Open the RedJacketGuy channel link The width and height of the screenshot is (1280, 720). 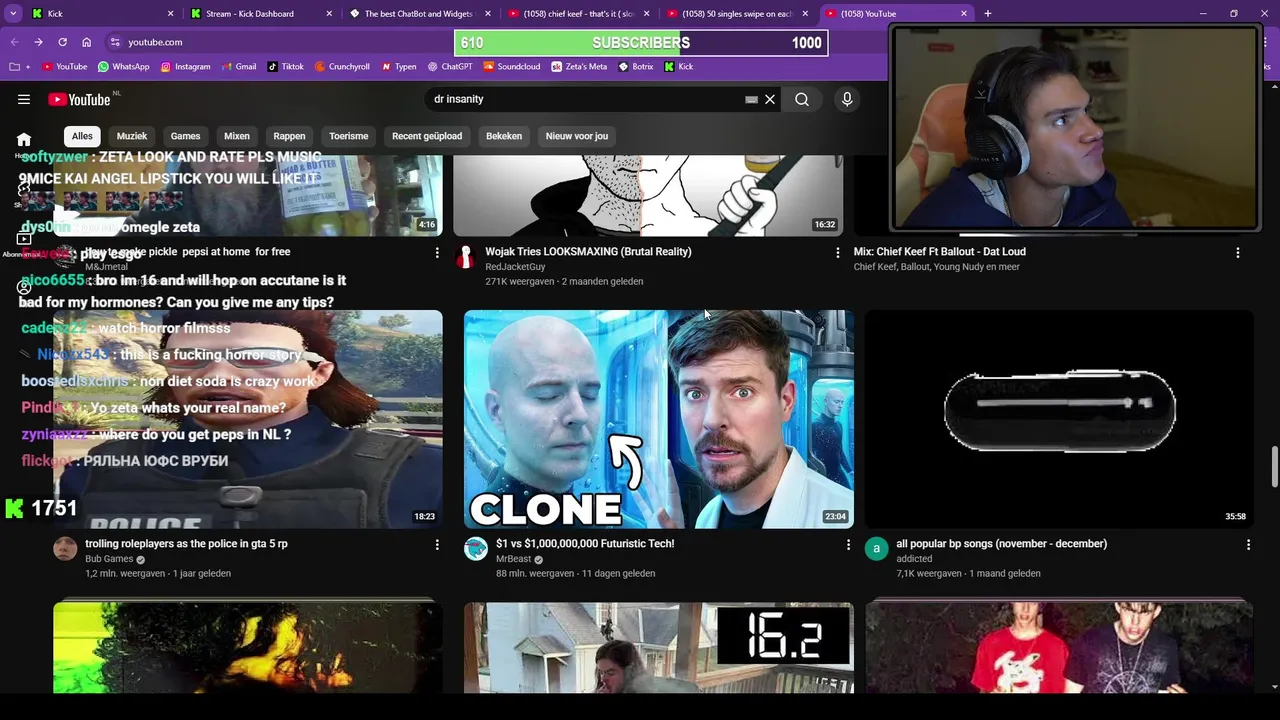(x=515, y=267)
